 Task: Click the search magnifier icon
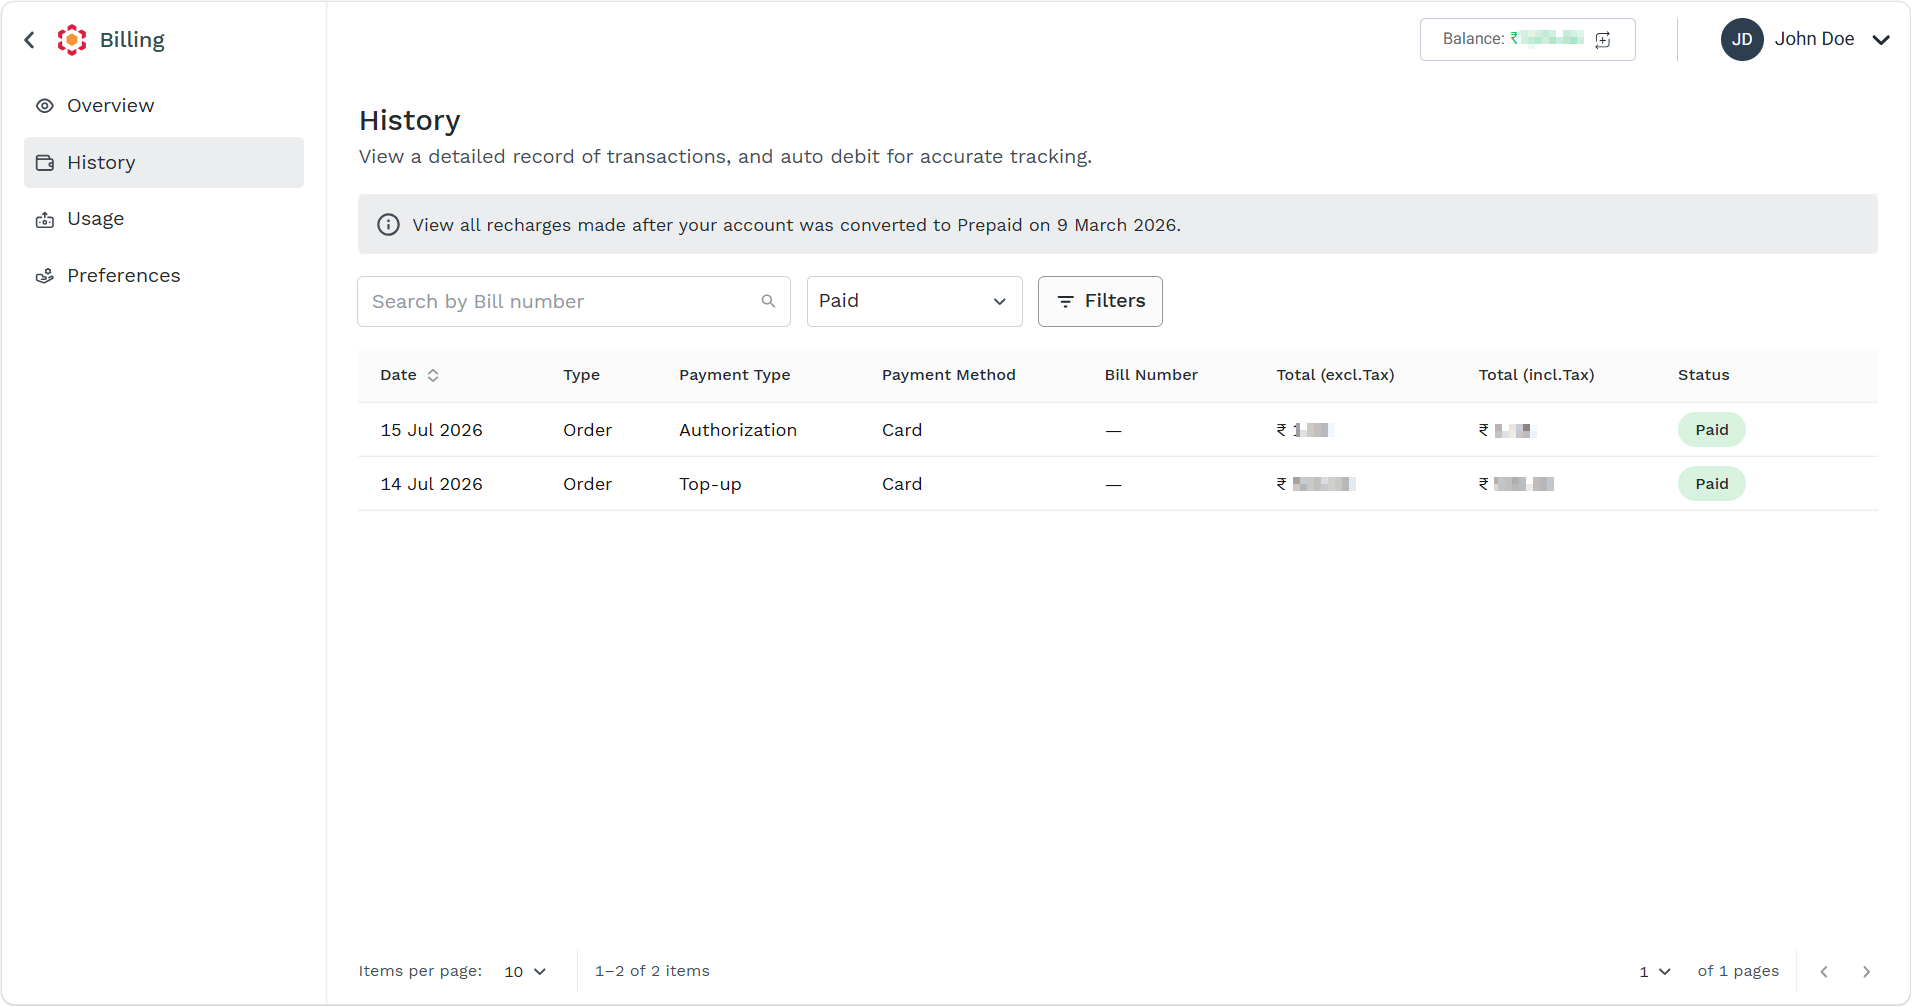[768, 301]
